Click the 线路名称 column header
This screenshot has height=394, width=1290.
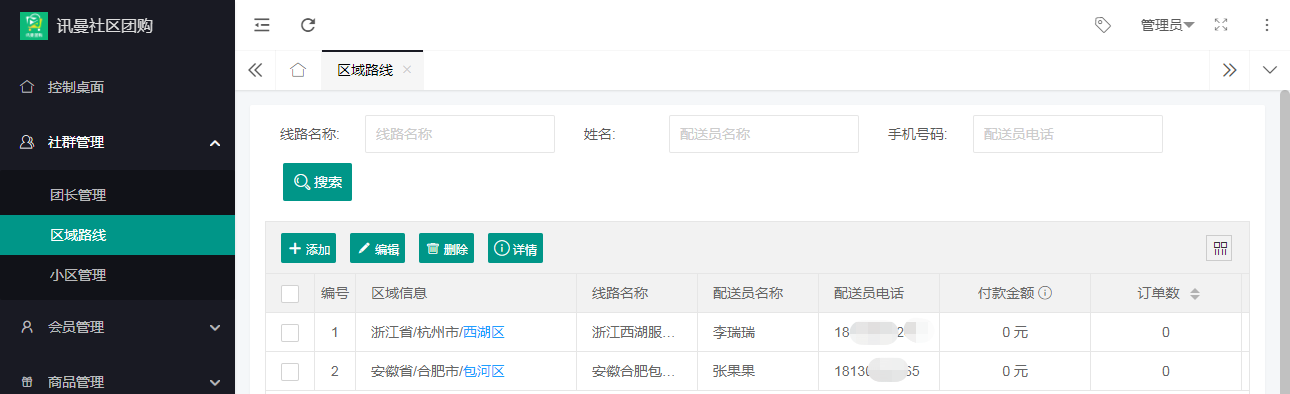click(x=637, y=293)
